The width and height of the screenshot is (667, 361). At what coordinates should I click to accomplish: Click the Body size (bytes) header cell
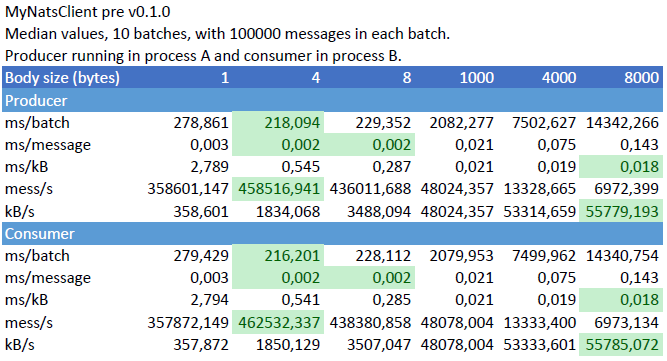pyautogui.click(x=63, y=78)
